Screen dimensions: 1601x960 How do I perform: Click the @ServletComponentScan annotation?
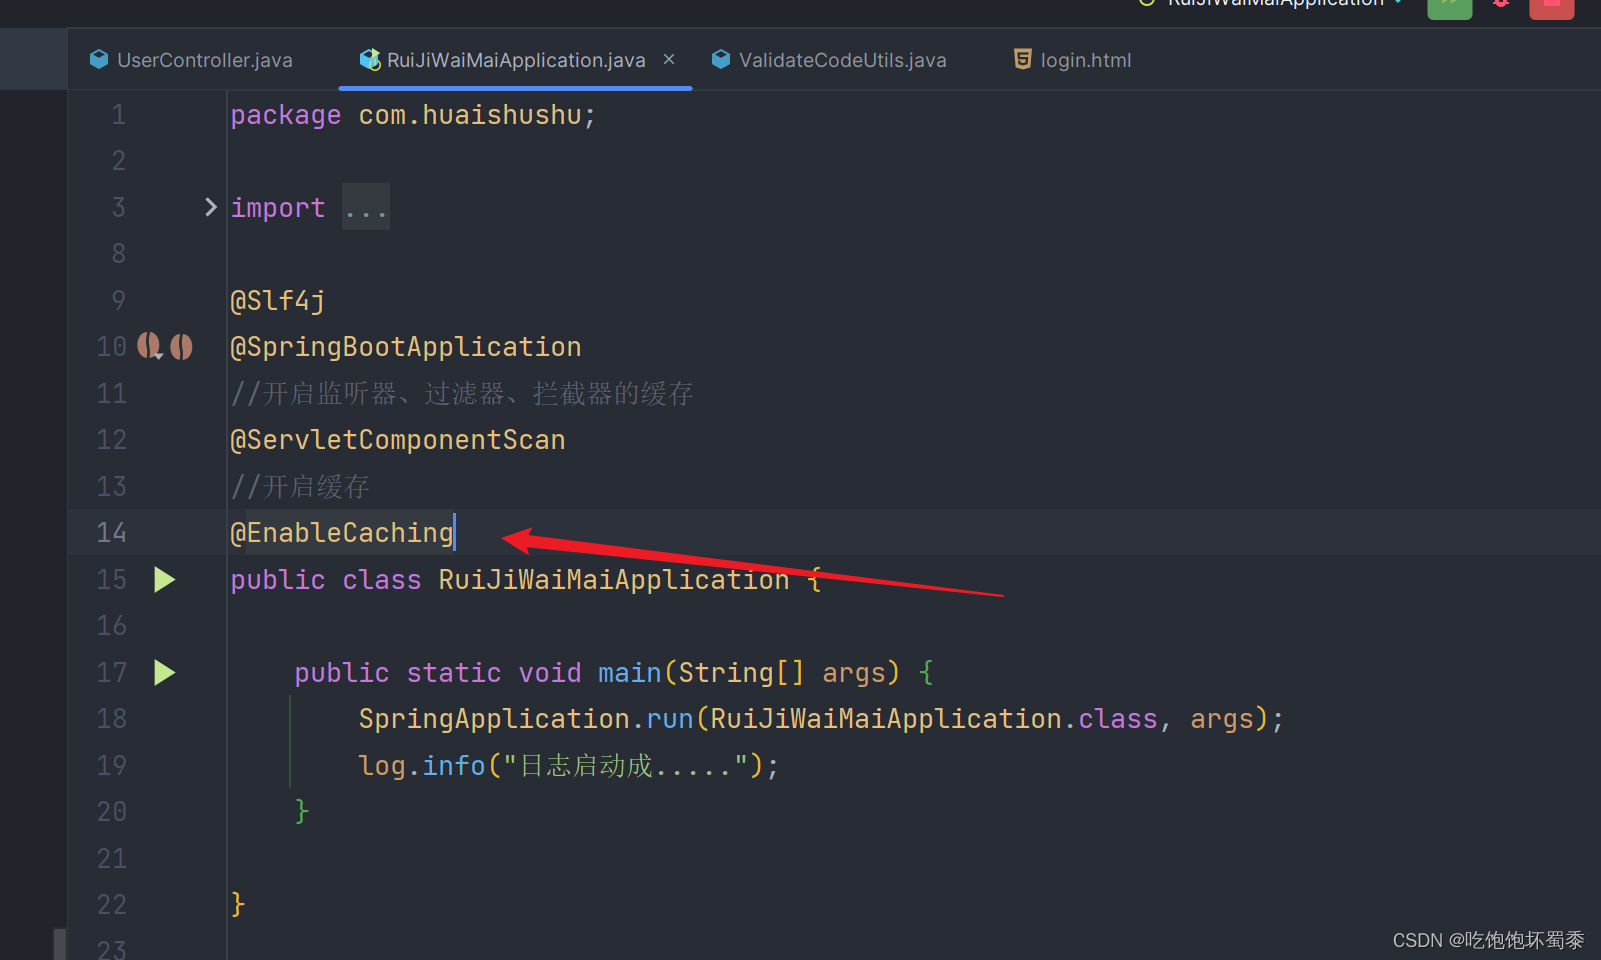coord(398,440)
